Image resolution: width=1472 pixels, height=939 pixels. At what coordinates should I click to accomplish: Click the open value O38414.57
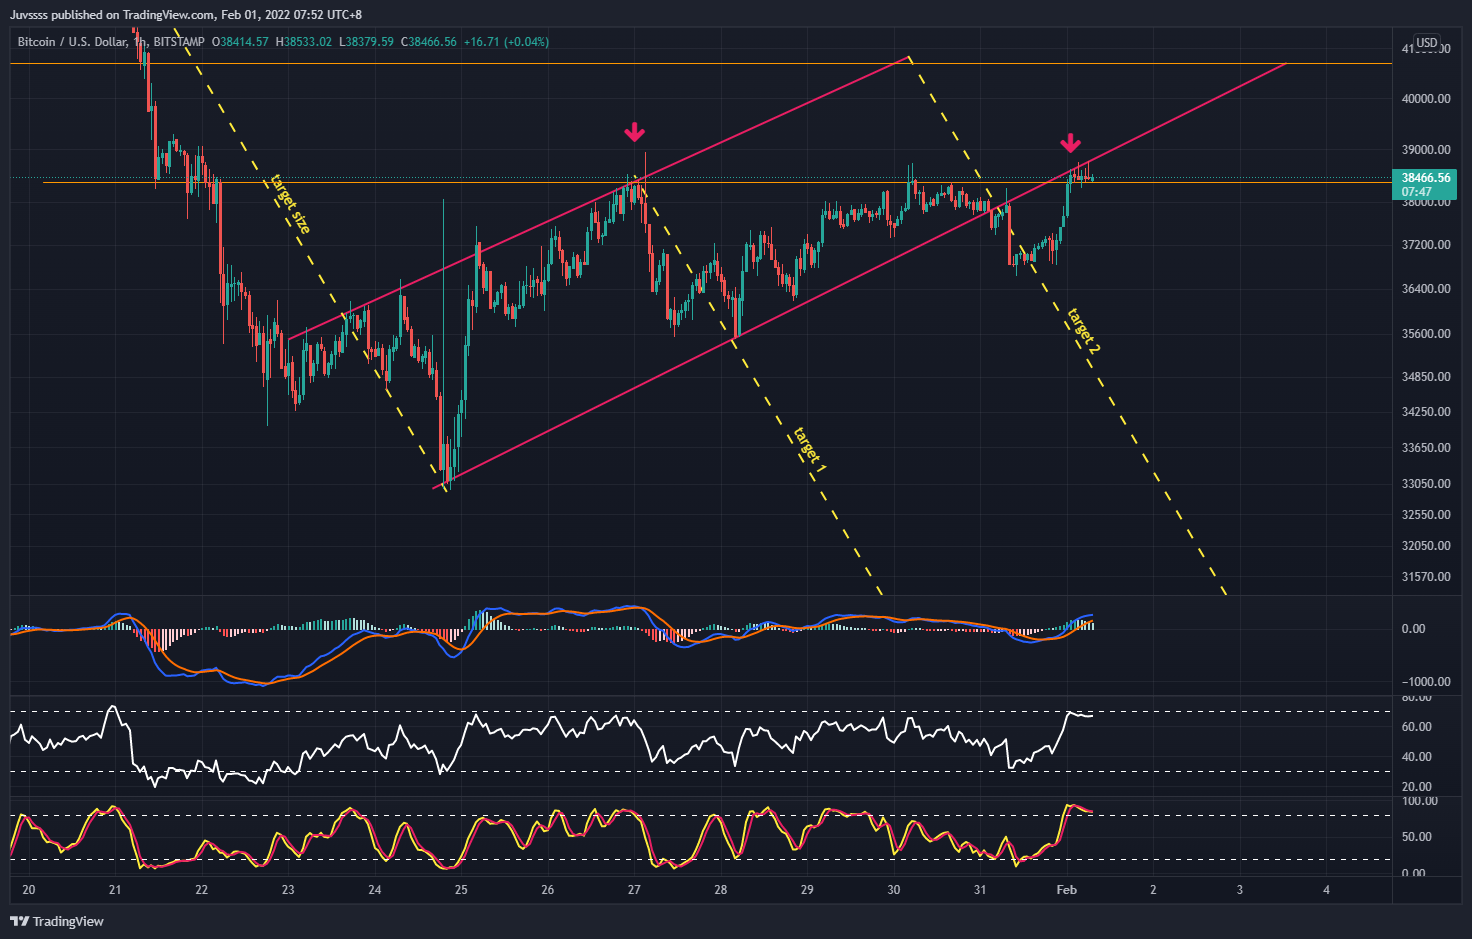pyautogui.click(x=240, y=42)
